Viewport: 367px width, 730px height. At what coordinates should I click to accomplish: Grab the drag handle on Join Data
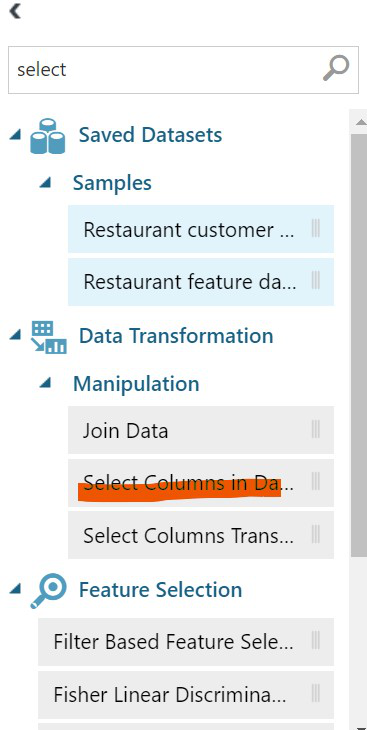[315, 429]
